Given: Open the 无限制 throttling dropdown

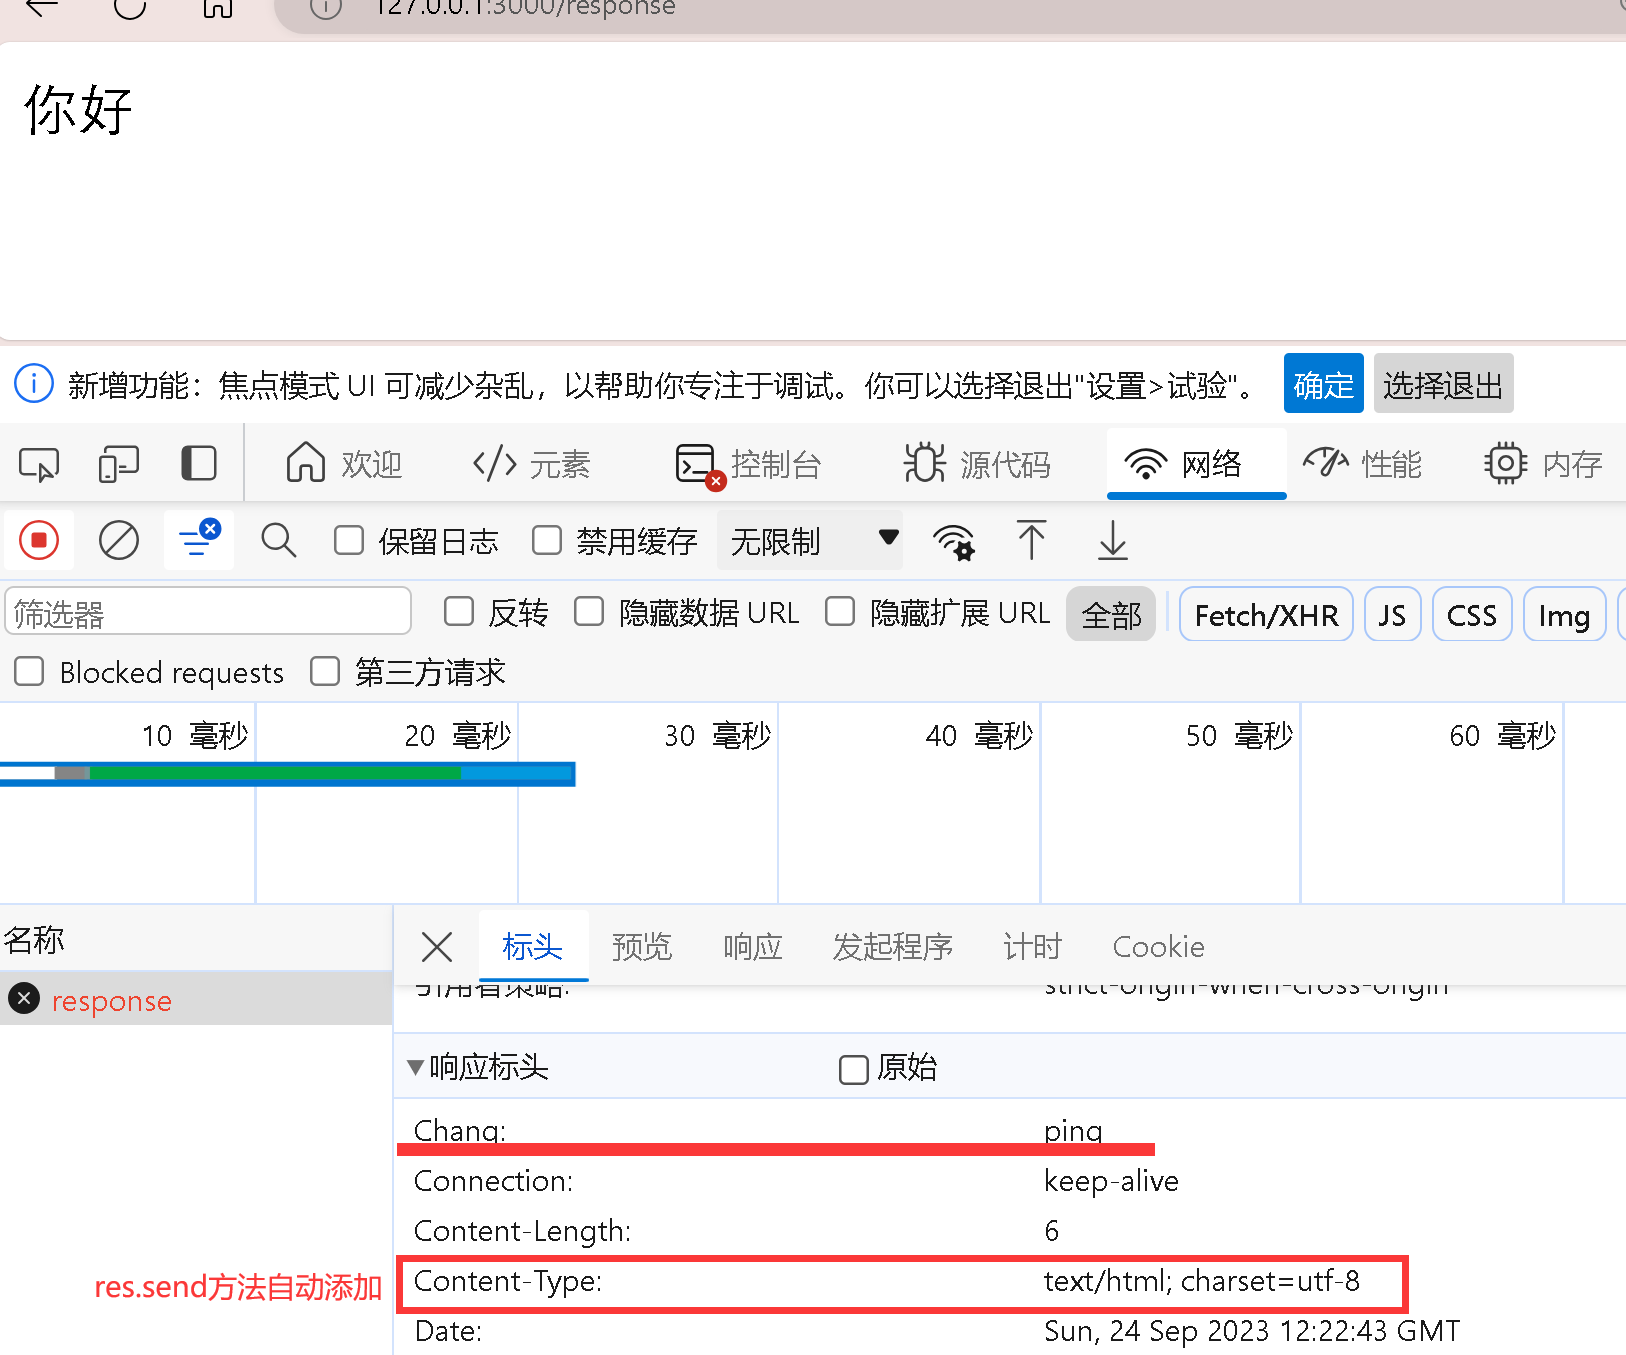Looking at the screenshot, I should (810, 541).
